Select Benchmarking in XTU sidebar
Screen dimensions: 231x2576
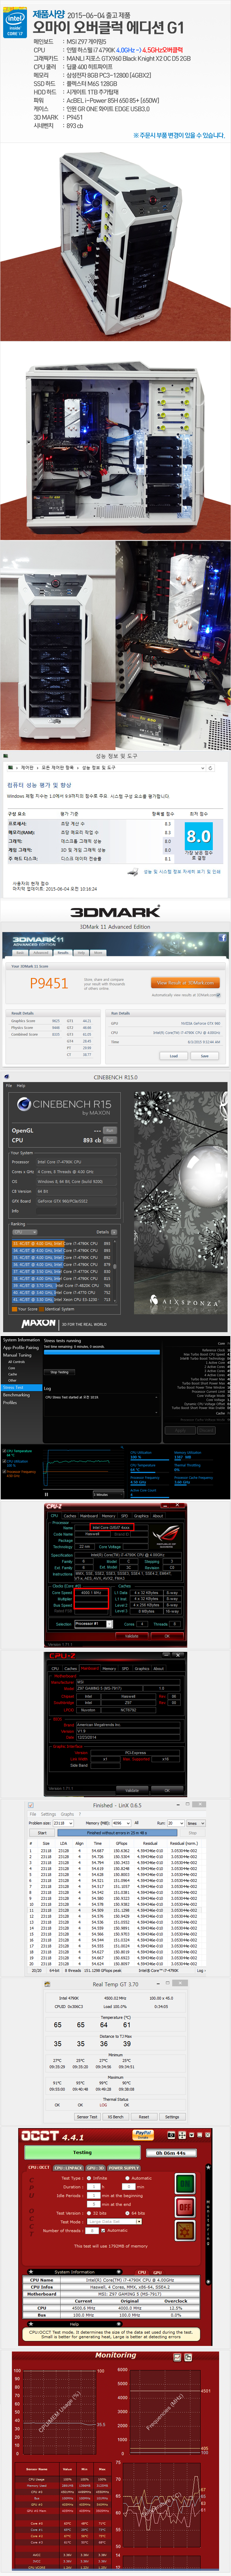point(16,1395)
